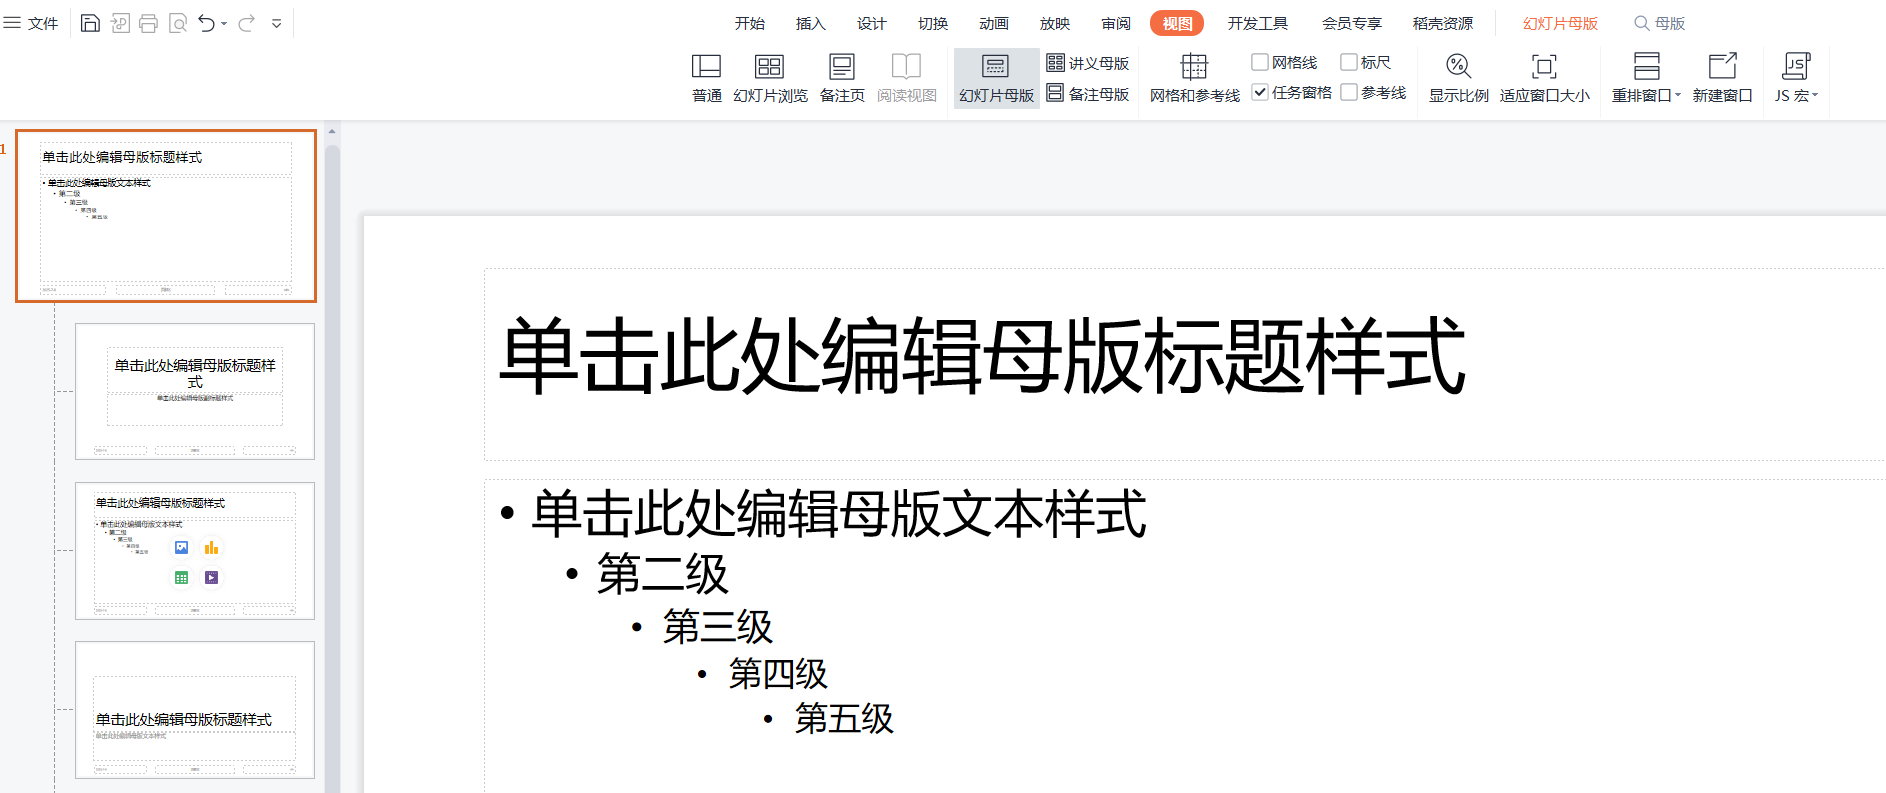Click the 重排窗口 arrange windows icon
Viewport: 1886px width, 793px height.
click(1646, 67)
